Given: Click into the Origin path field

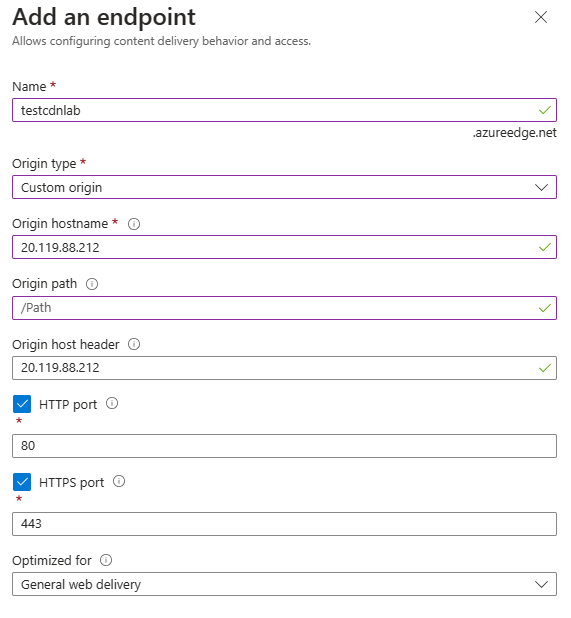Looking at the screenshot, I should [x=284, y=308].
